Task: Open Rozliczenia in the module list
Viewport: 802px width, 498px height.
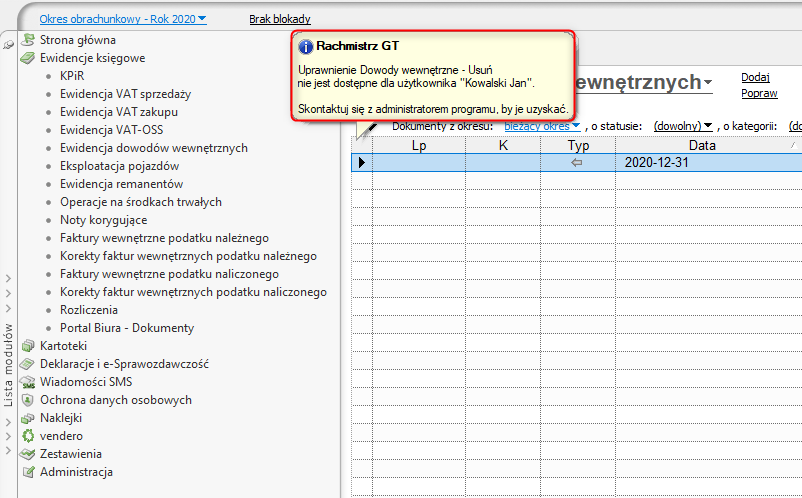Action: (x=88, y=310)
